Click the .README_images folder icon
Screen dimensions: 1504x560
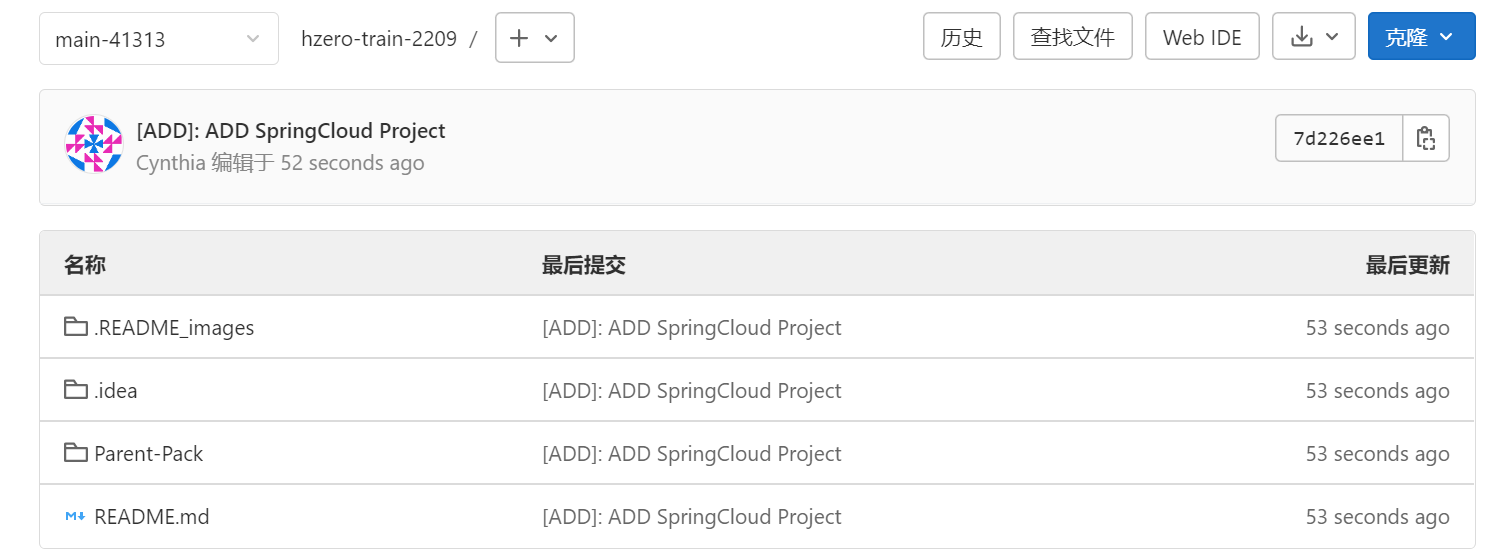click(x=75, y=327)
